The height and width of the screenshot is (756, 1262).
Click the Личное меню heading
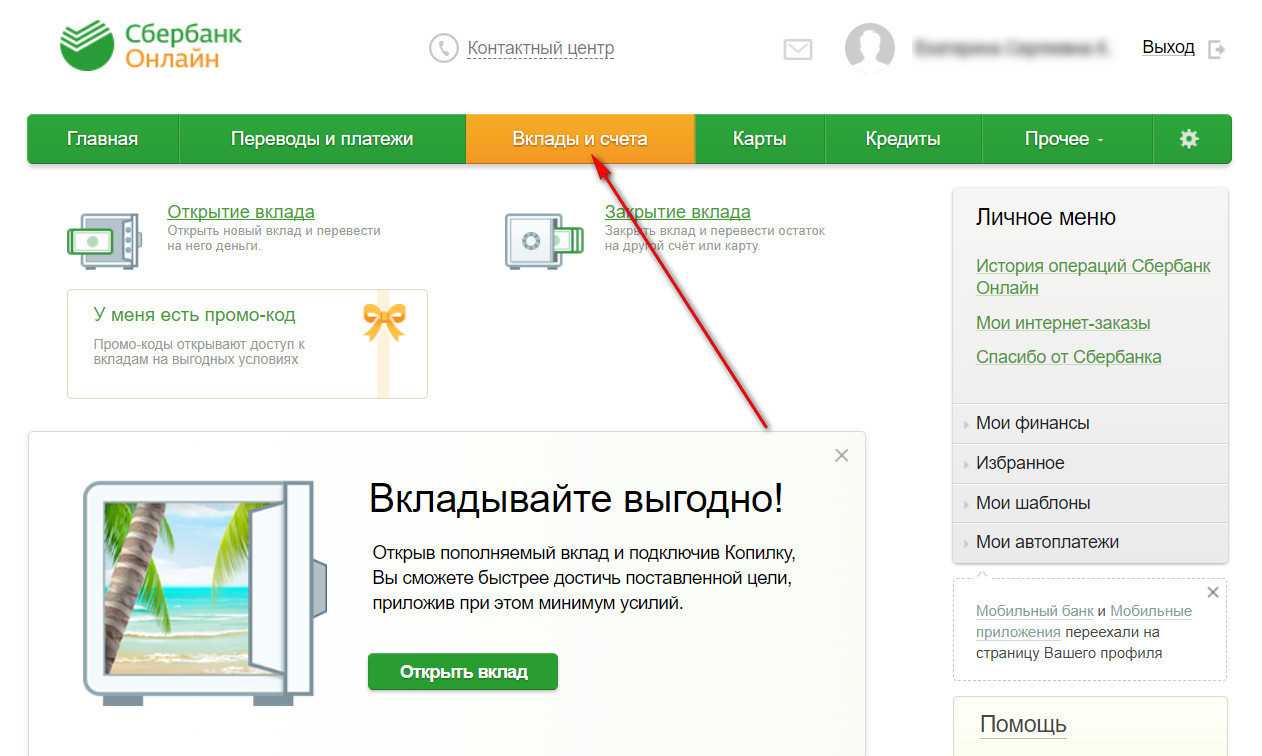[1046, 217]
